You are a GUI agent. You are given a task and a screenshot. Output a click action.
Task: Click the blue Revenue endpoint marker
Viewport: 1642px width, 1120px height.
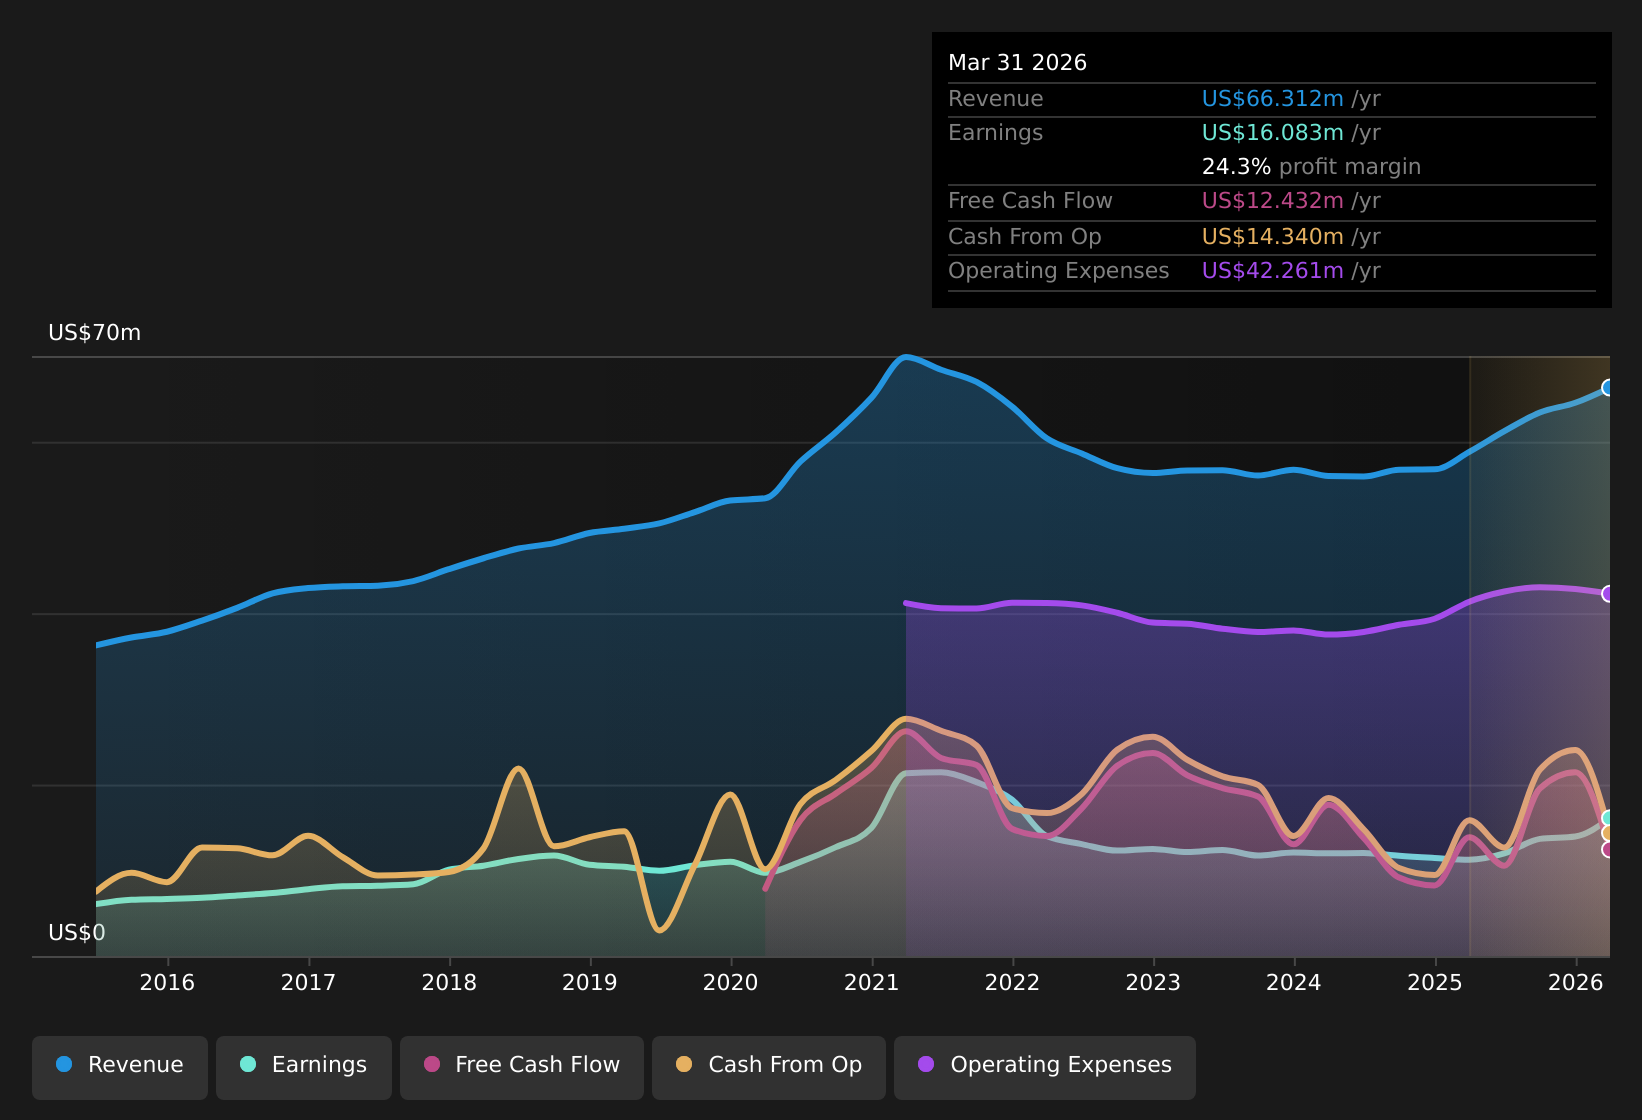pyautogui.click(x=1608, y=387)
